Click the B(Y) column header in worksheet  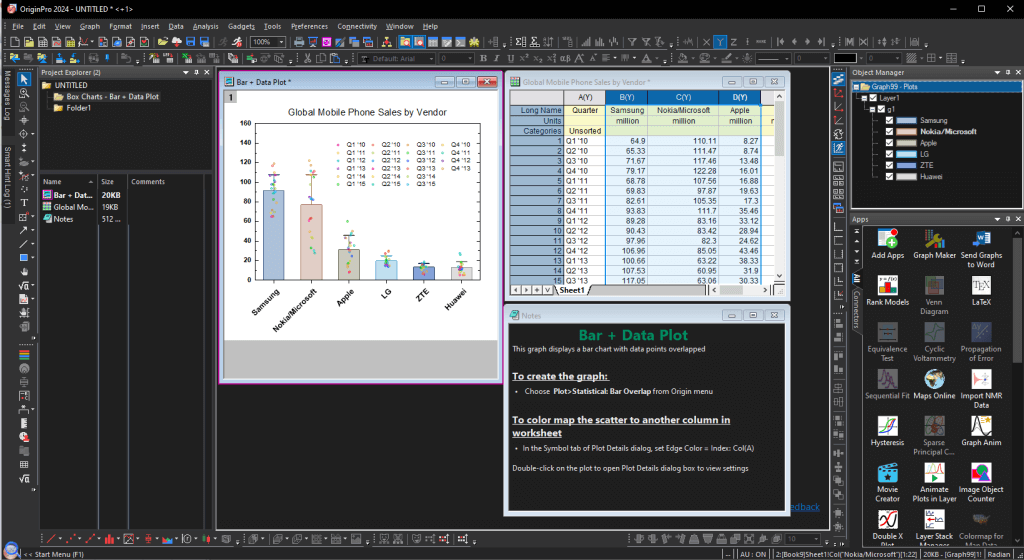tap(626, 97)
